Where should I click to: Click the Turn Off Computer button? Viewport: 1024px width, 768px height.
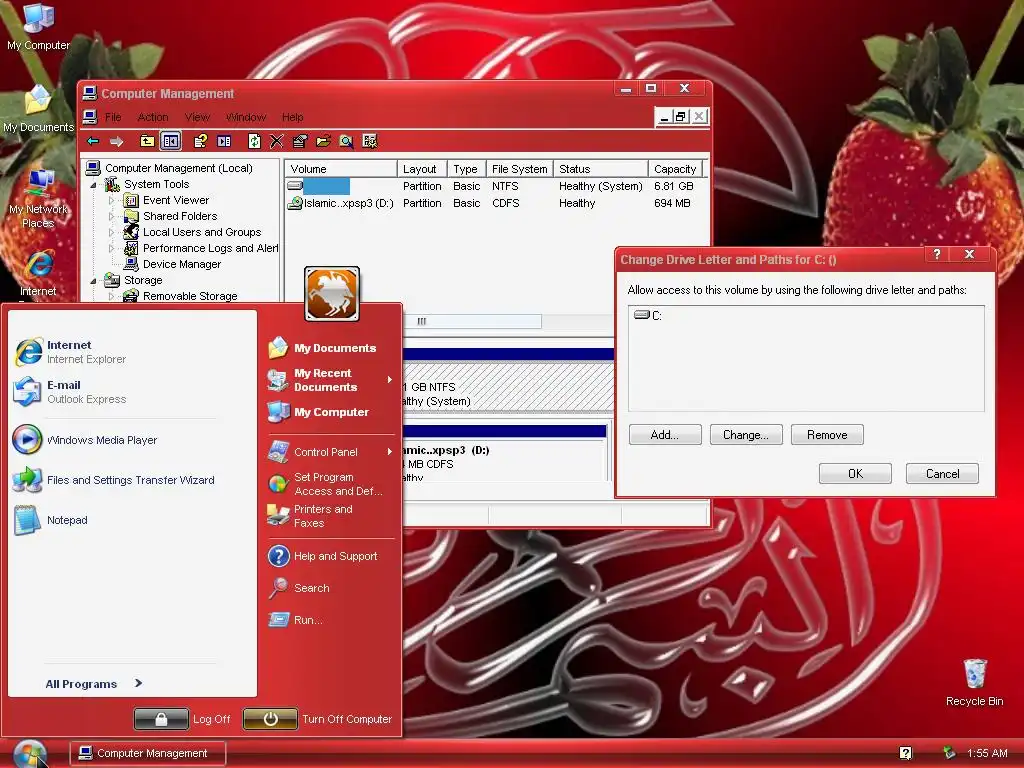coord(317,719)
